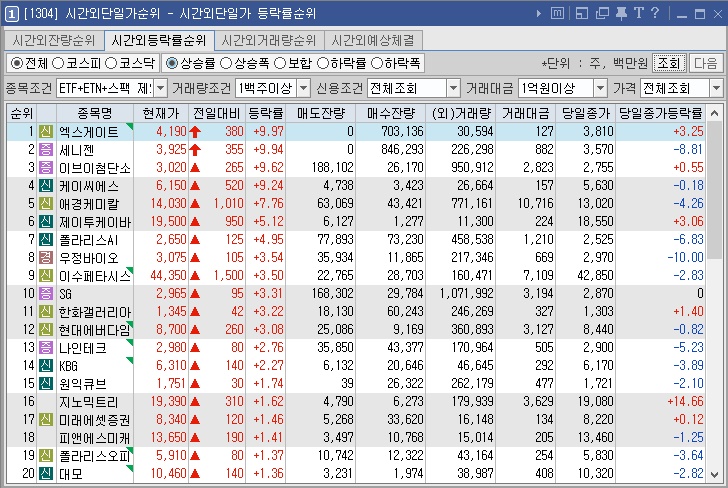The height and width of the screenshot is (488, 728).
Task: Switch to the 시간외예상체결 tab
Action: click(x=373, y=40)
